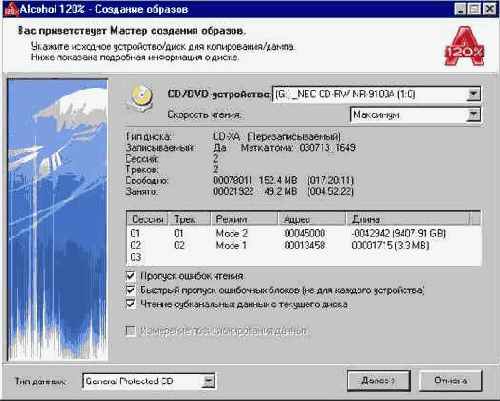This screenshot has height=401, width=500.
Task: Open the General Protected CD datatype dropdown
Action: click(208, 381)
